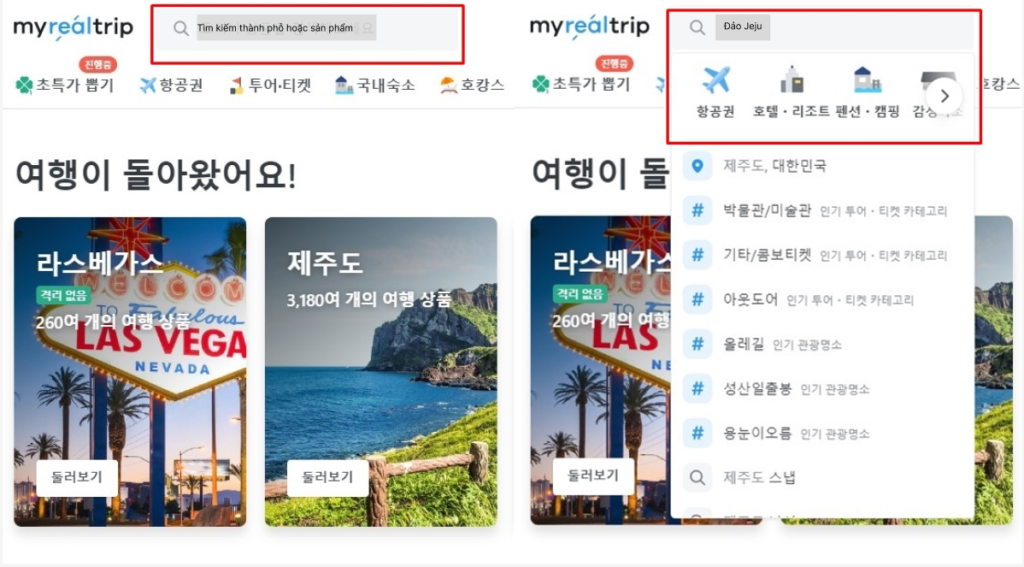
Task: Click the magnifier icon next to 제주도 스냅
Action: pos(697,478)
